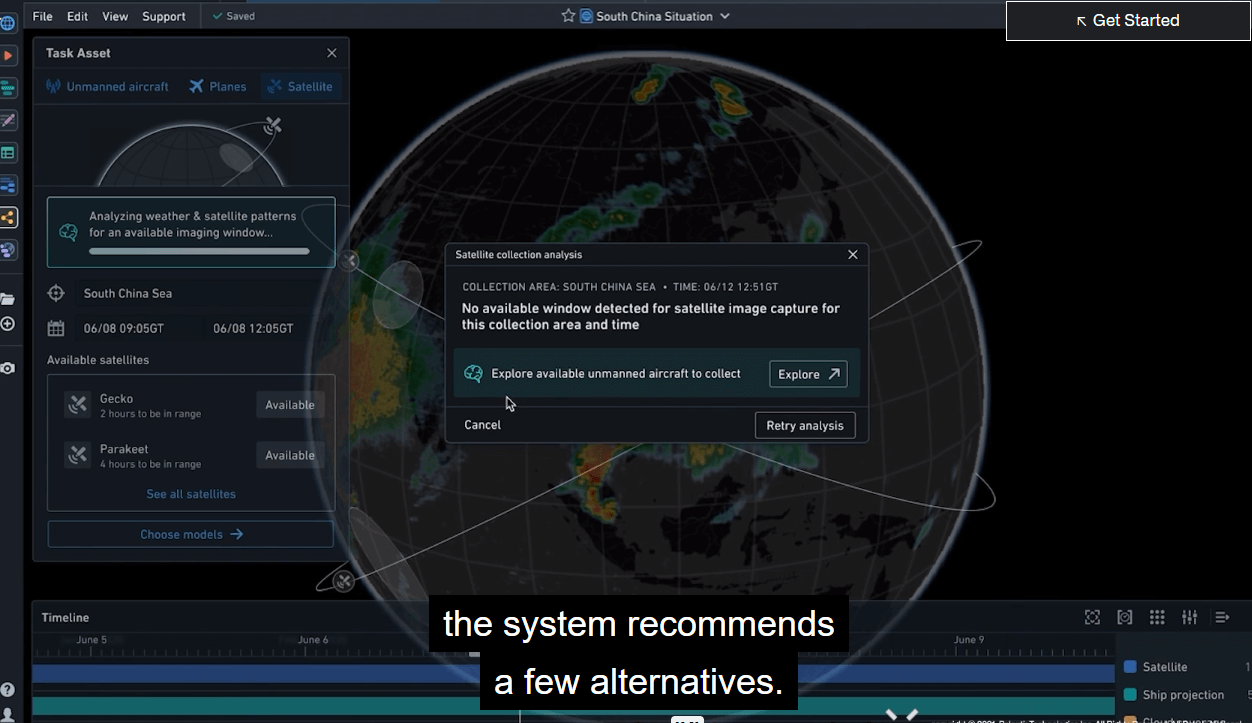Cancel the satellite collection analysis dialog
Image resolution: width=1252 pixels, height=723 pixels.
point(482,425)
